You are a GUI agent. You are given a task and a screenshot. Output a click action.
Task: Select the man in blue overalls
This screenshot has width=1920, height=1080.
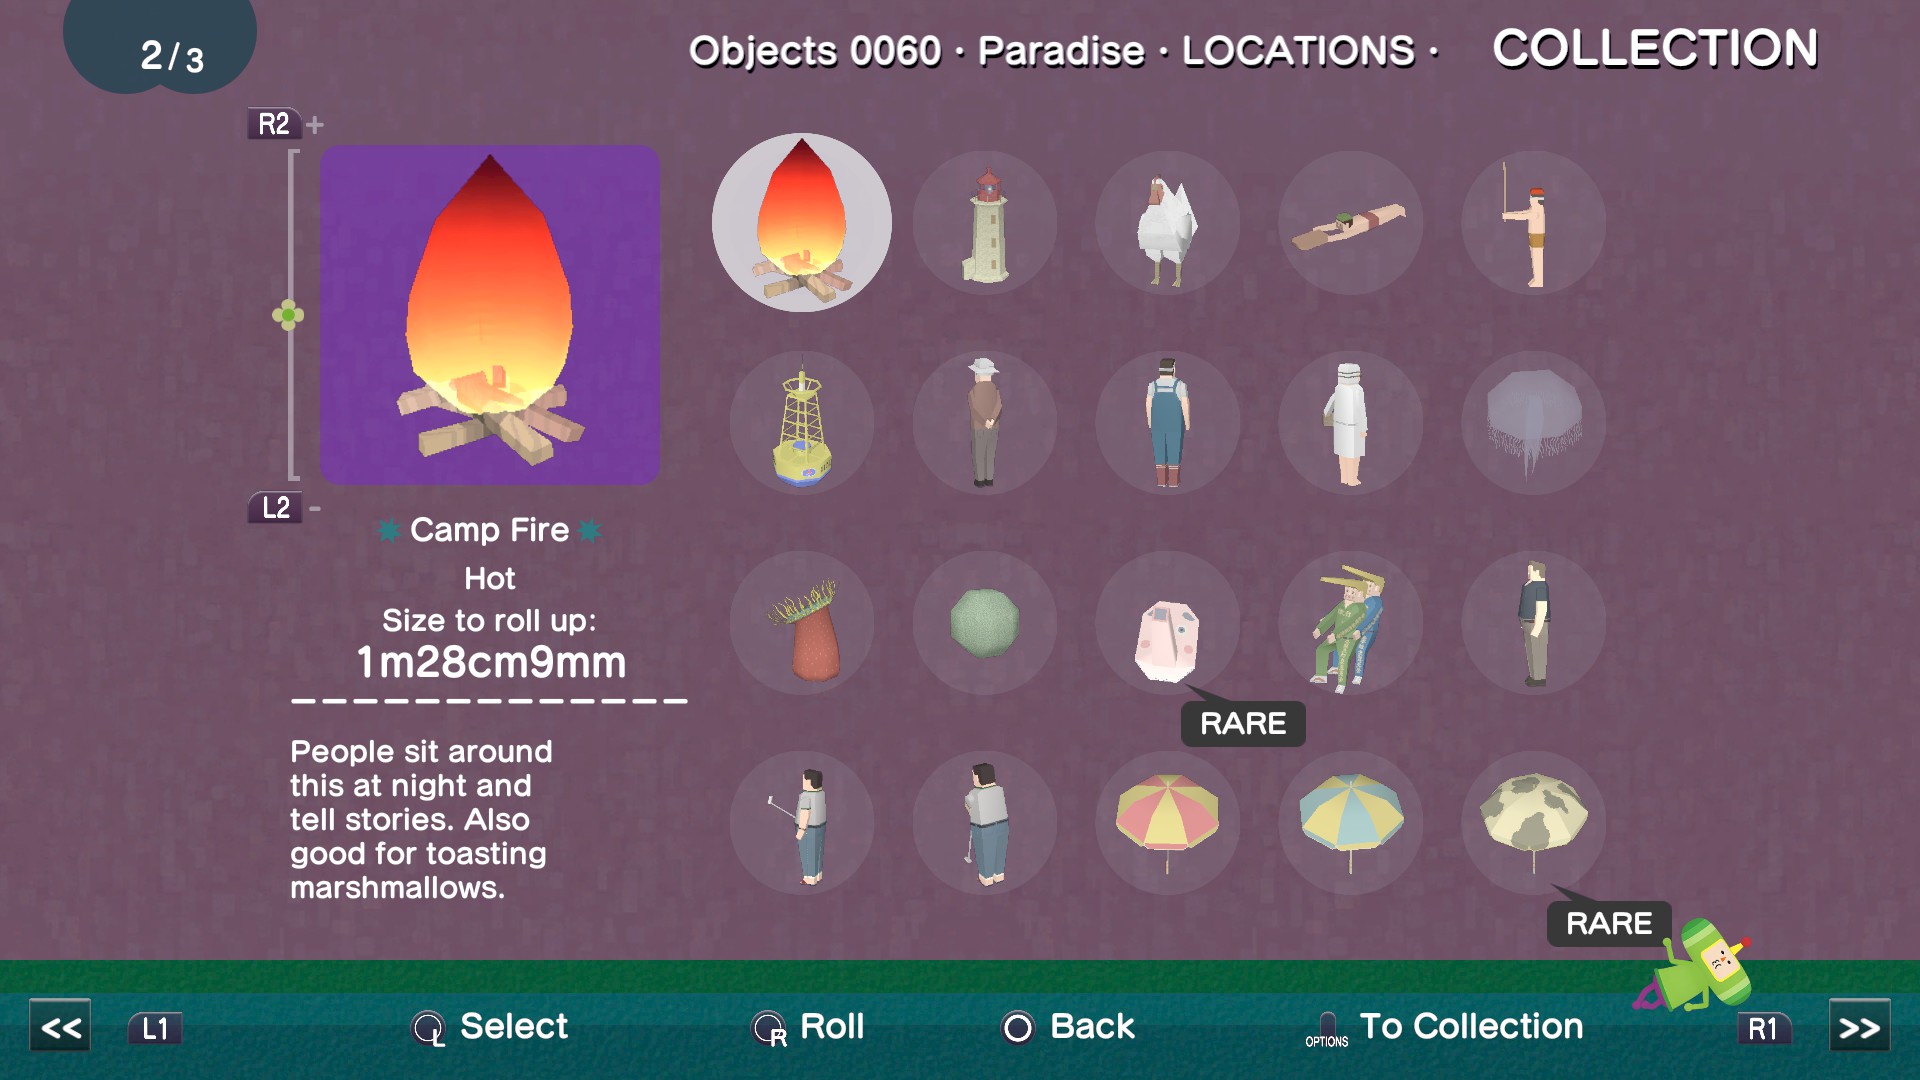1167,423
